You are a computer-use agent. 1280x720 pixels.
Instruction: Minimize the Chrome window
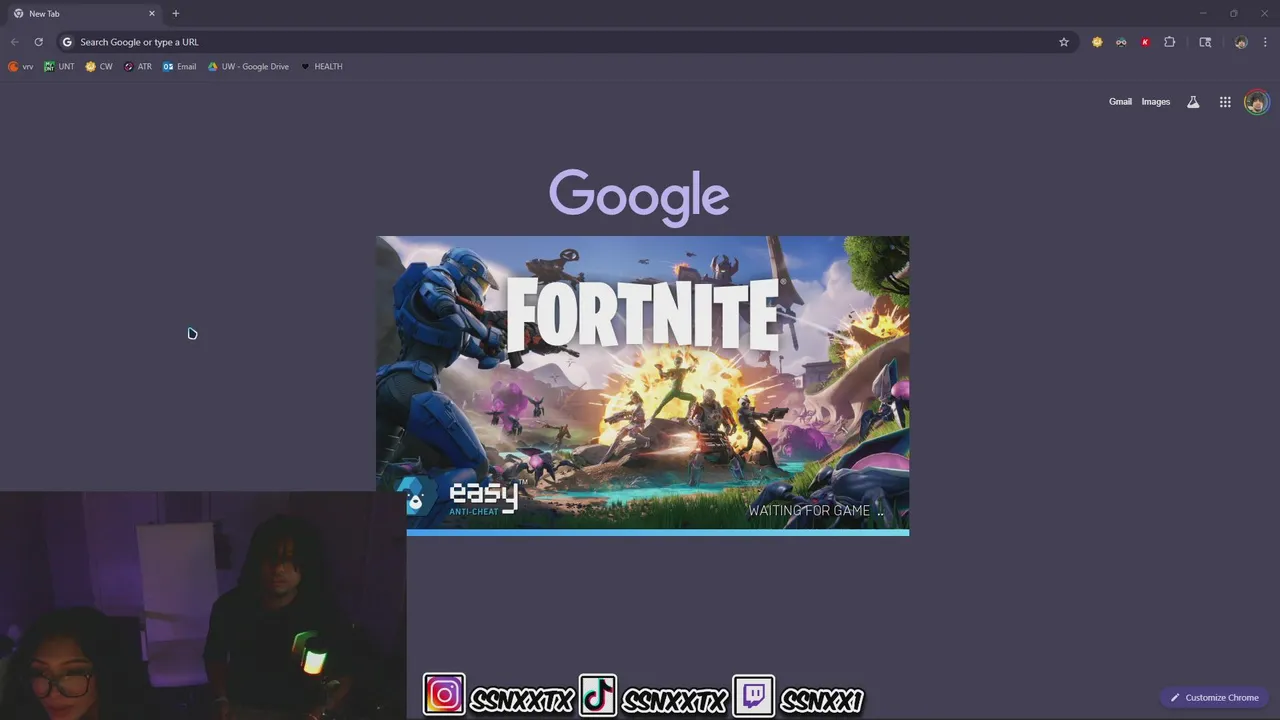point(1203,13)
